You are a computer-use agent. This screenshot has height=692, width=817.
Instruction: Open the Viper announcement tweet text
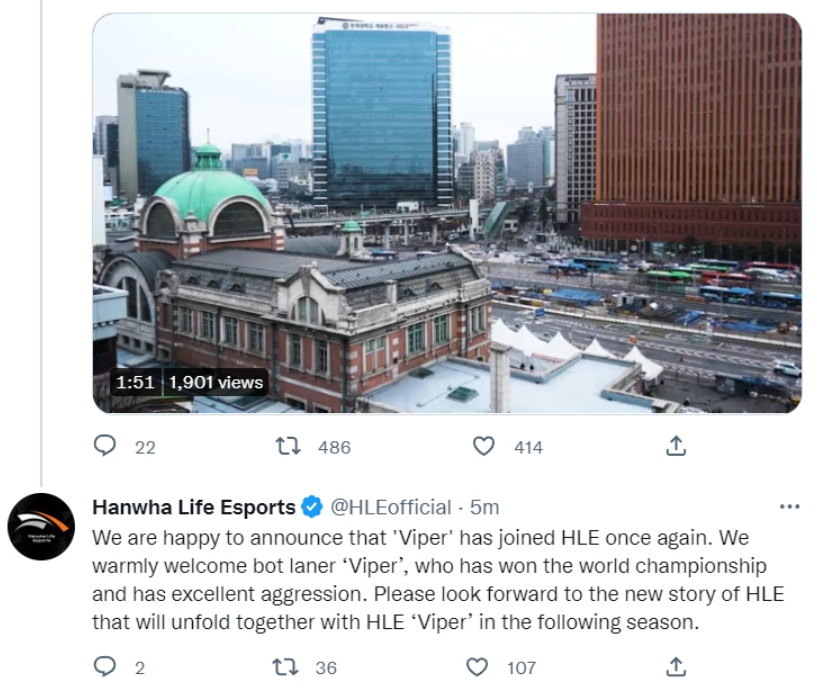click(438, 579)
